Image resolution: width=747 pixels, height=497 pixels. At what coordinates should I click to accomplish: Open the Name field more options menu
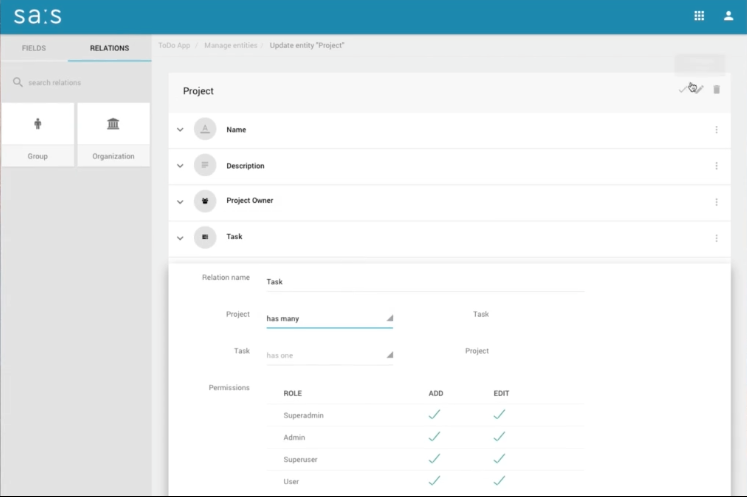click(716, 130)
